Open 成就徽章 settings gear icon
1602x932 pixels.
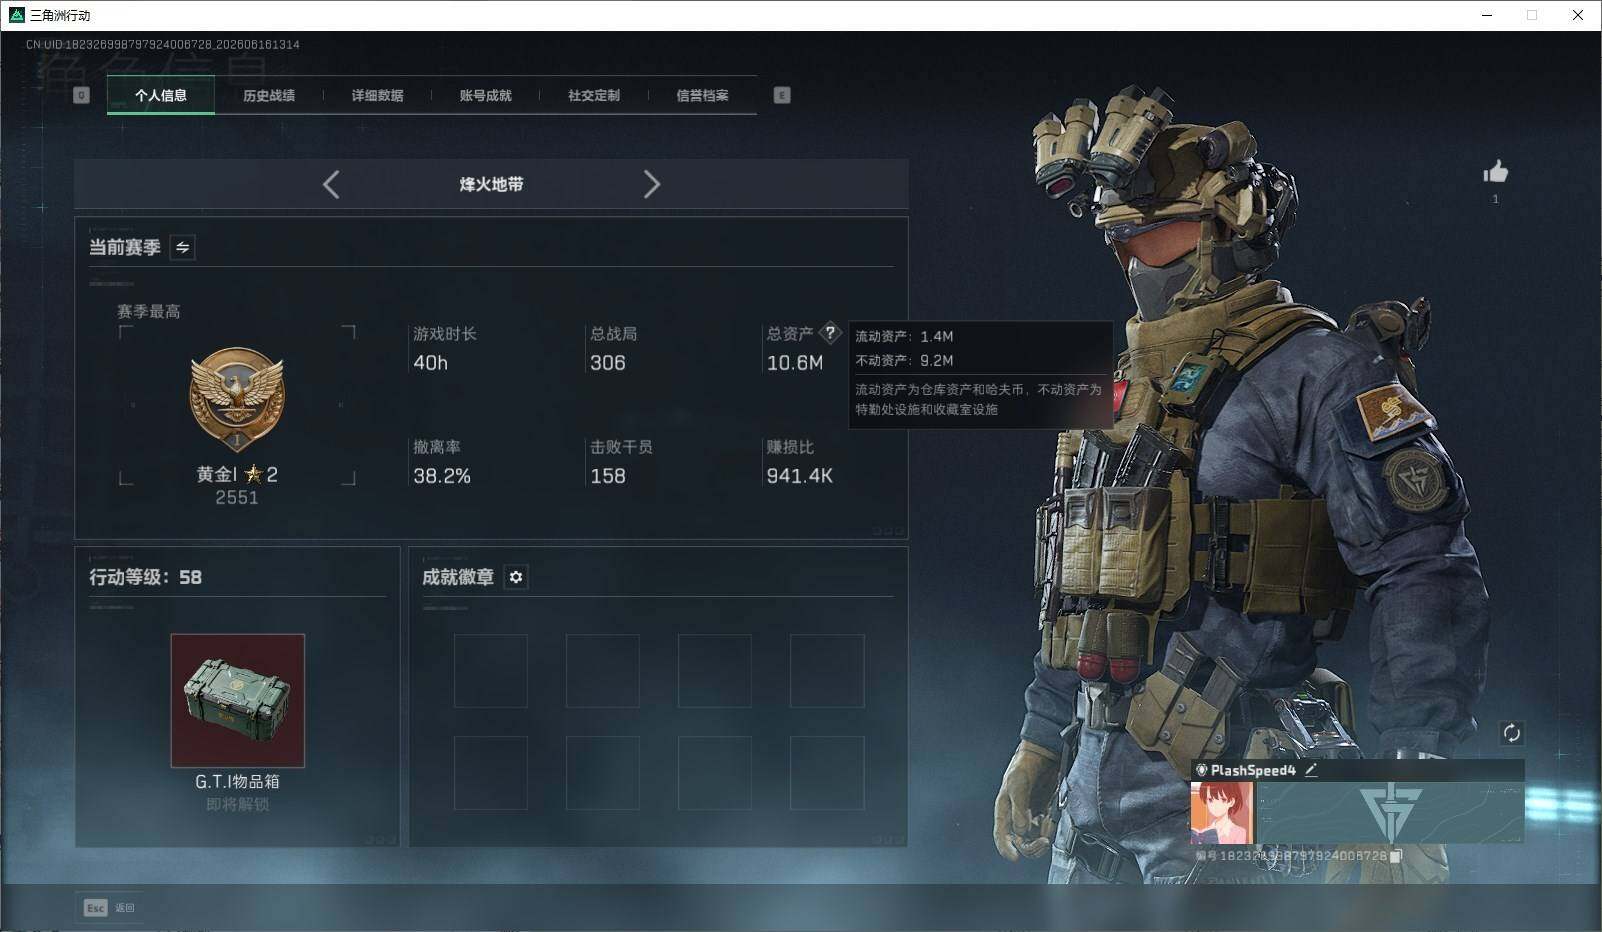coord(516,577)
